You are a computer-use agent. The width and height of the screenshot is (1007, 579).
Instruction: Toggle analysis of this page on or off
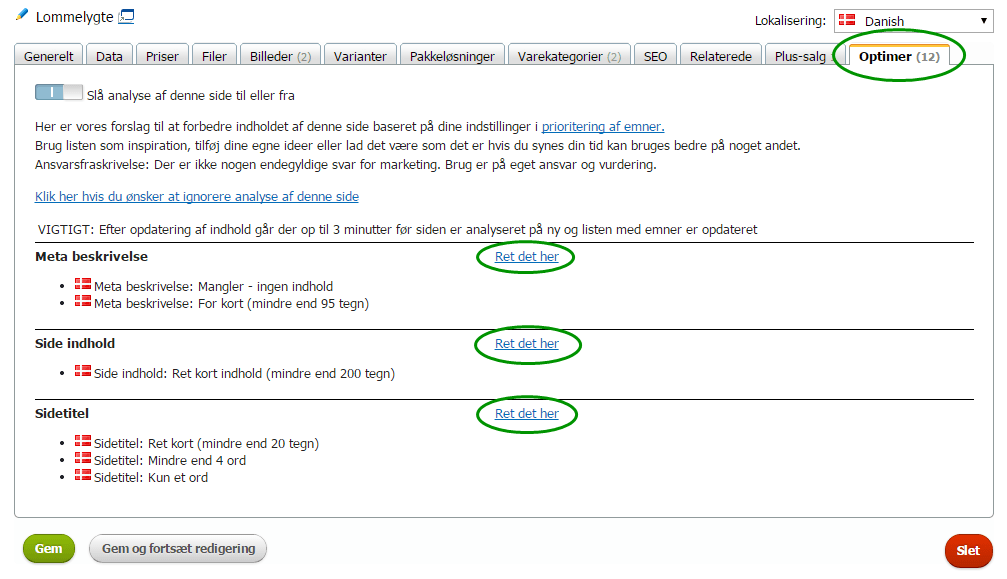58,92
